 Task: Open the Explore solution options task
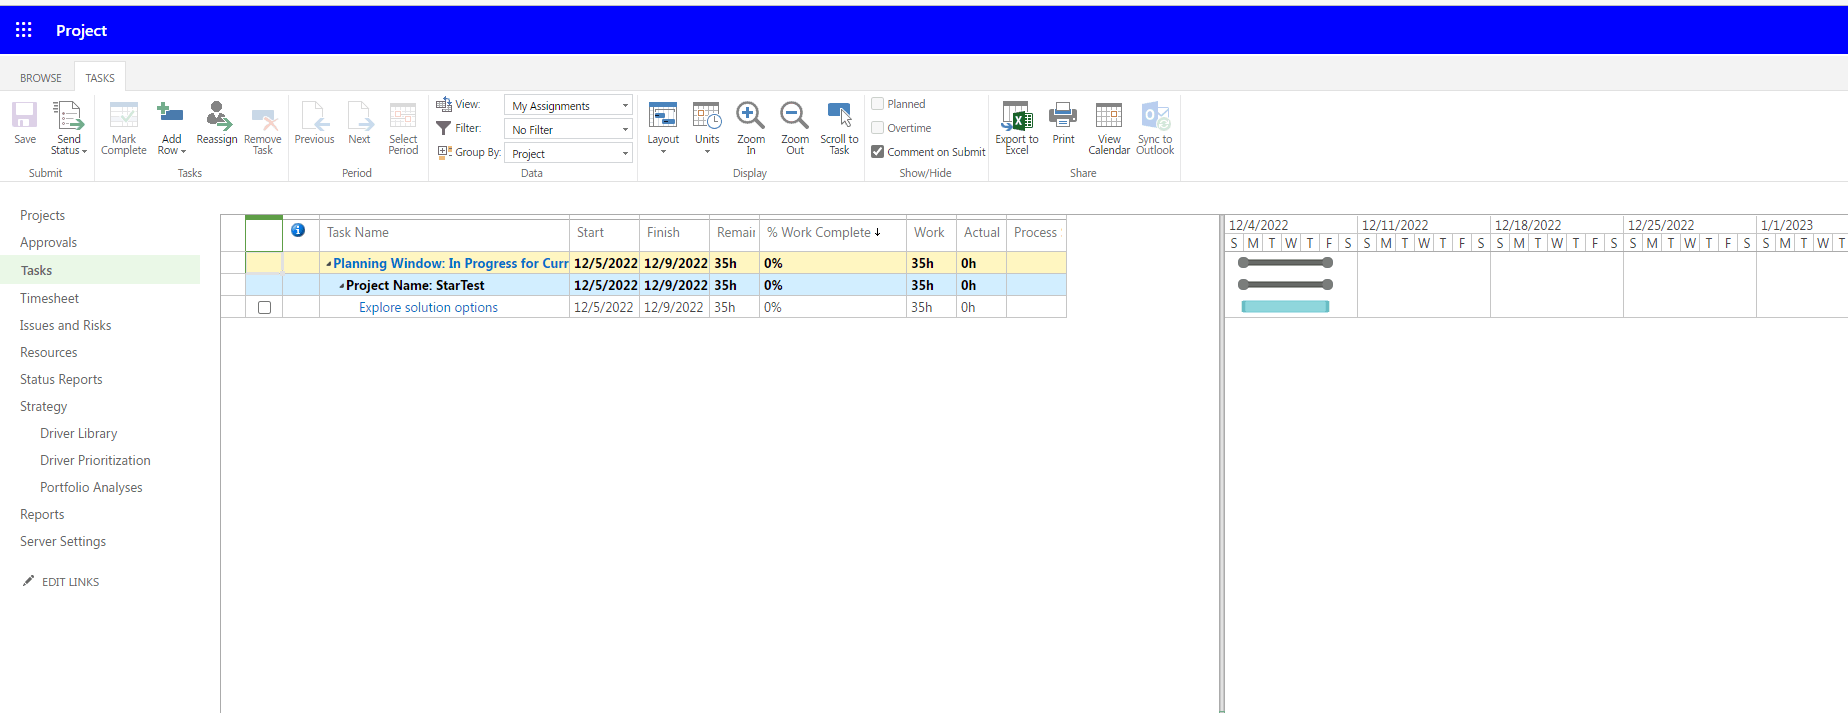click(428, 307)
